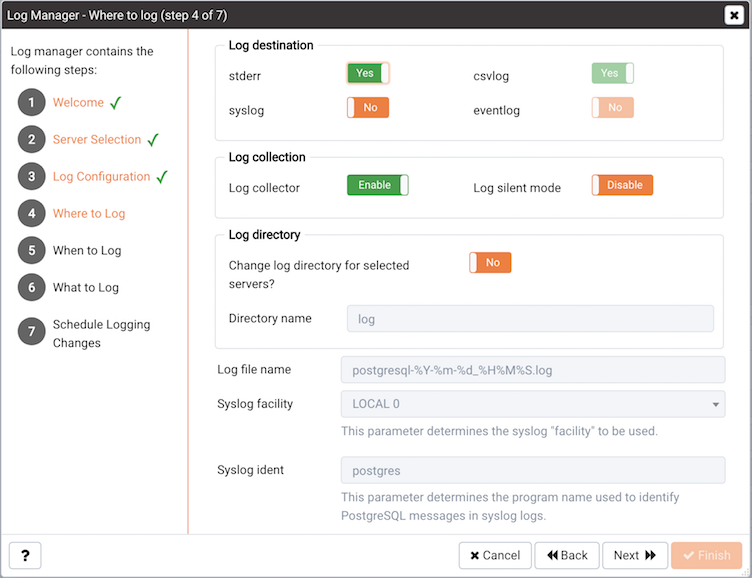Click the Back button
The image size is (752, 578).
(x=567, y=555)
